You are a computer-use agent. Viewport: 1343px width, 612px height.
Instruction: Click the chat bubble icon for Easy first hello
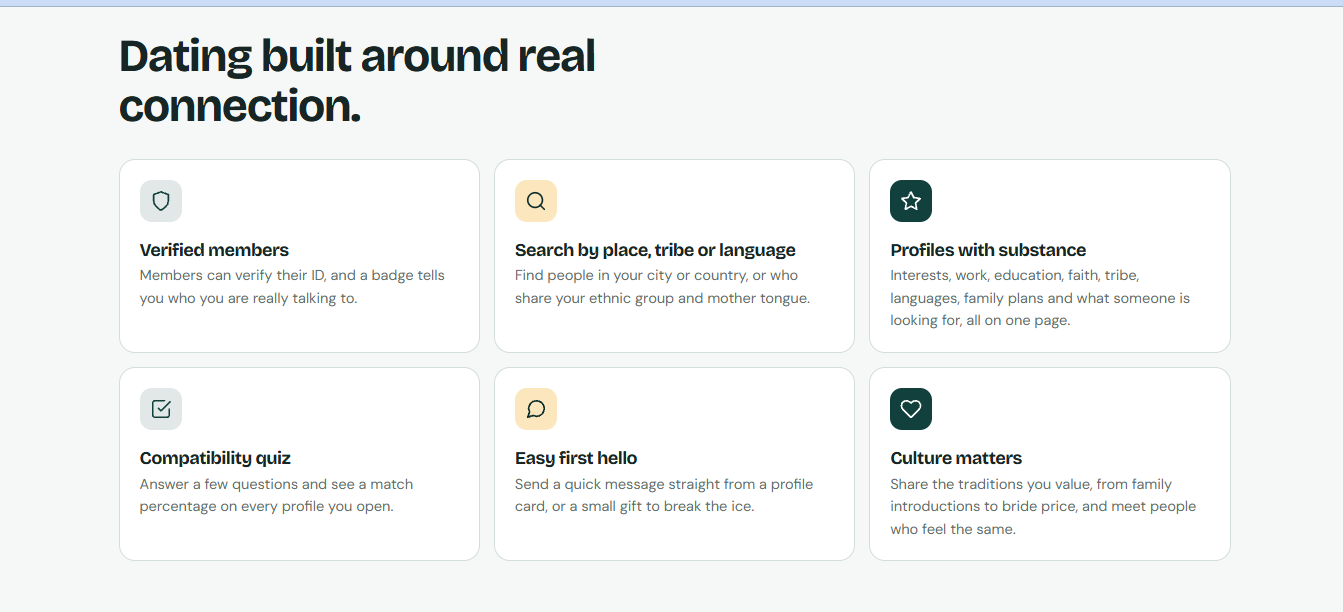[536, 409]
